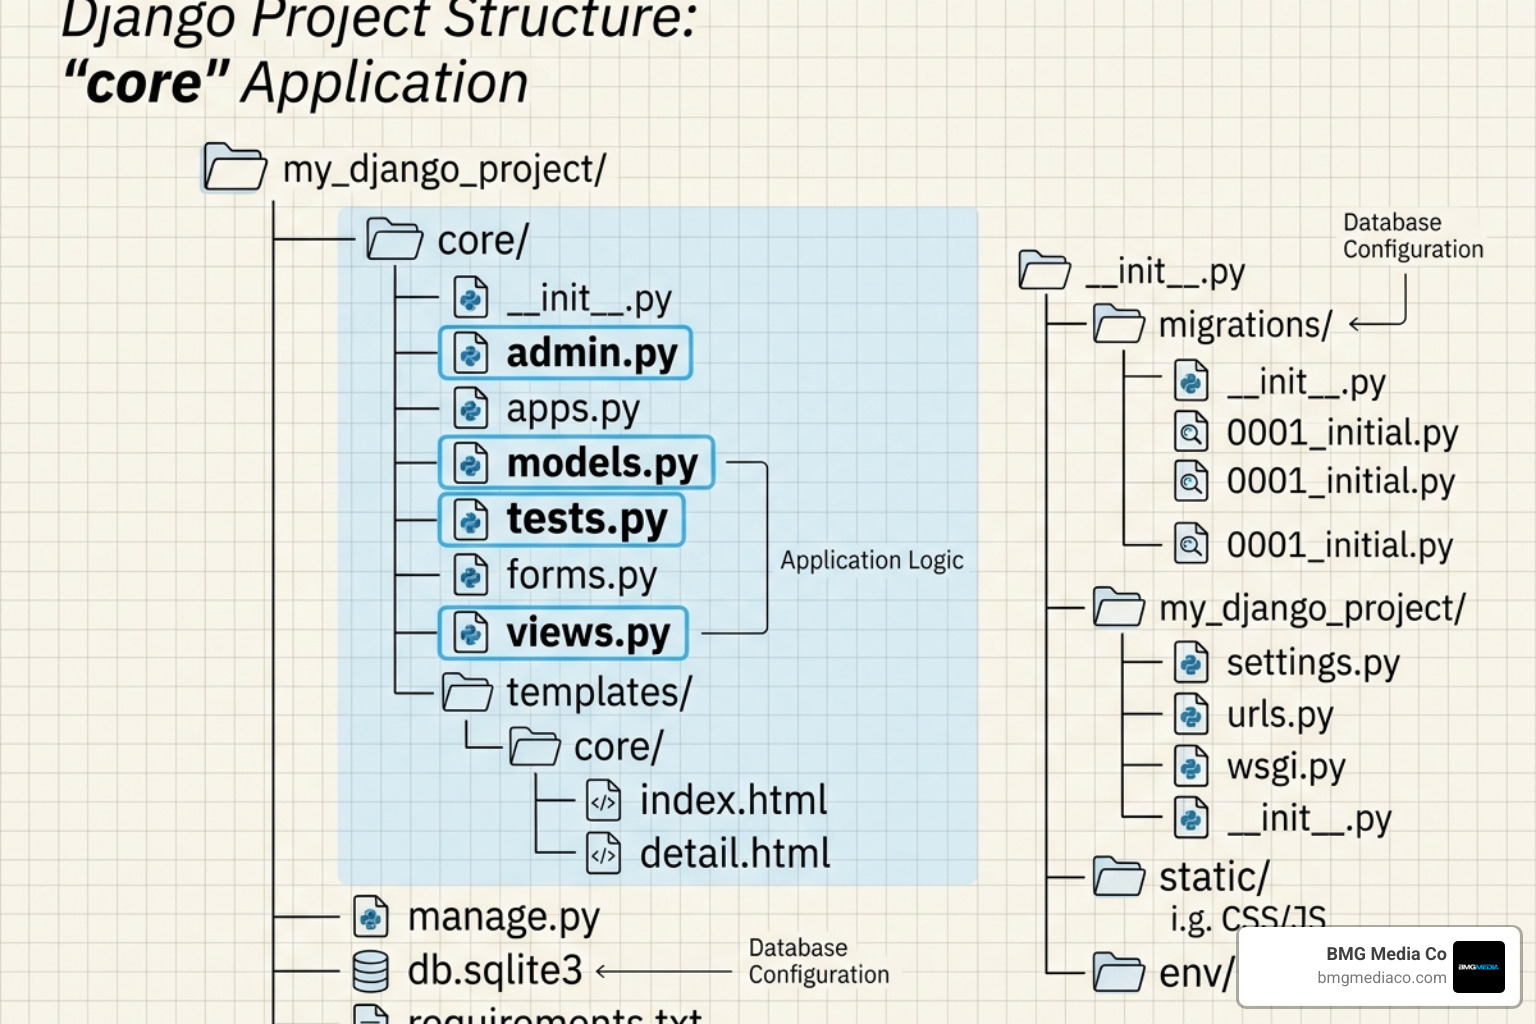Select the HTML code icon for detail.html
Image resolution: width=1536 pixels, height=1024 pixels.
click(603, 854)
